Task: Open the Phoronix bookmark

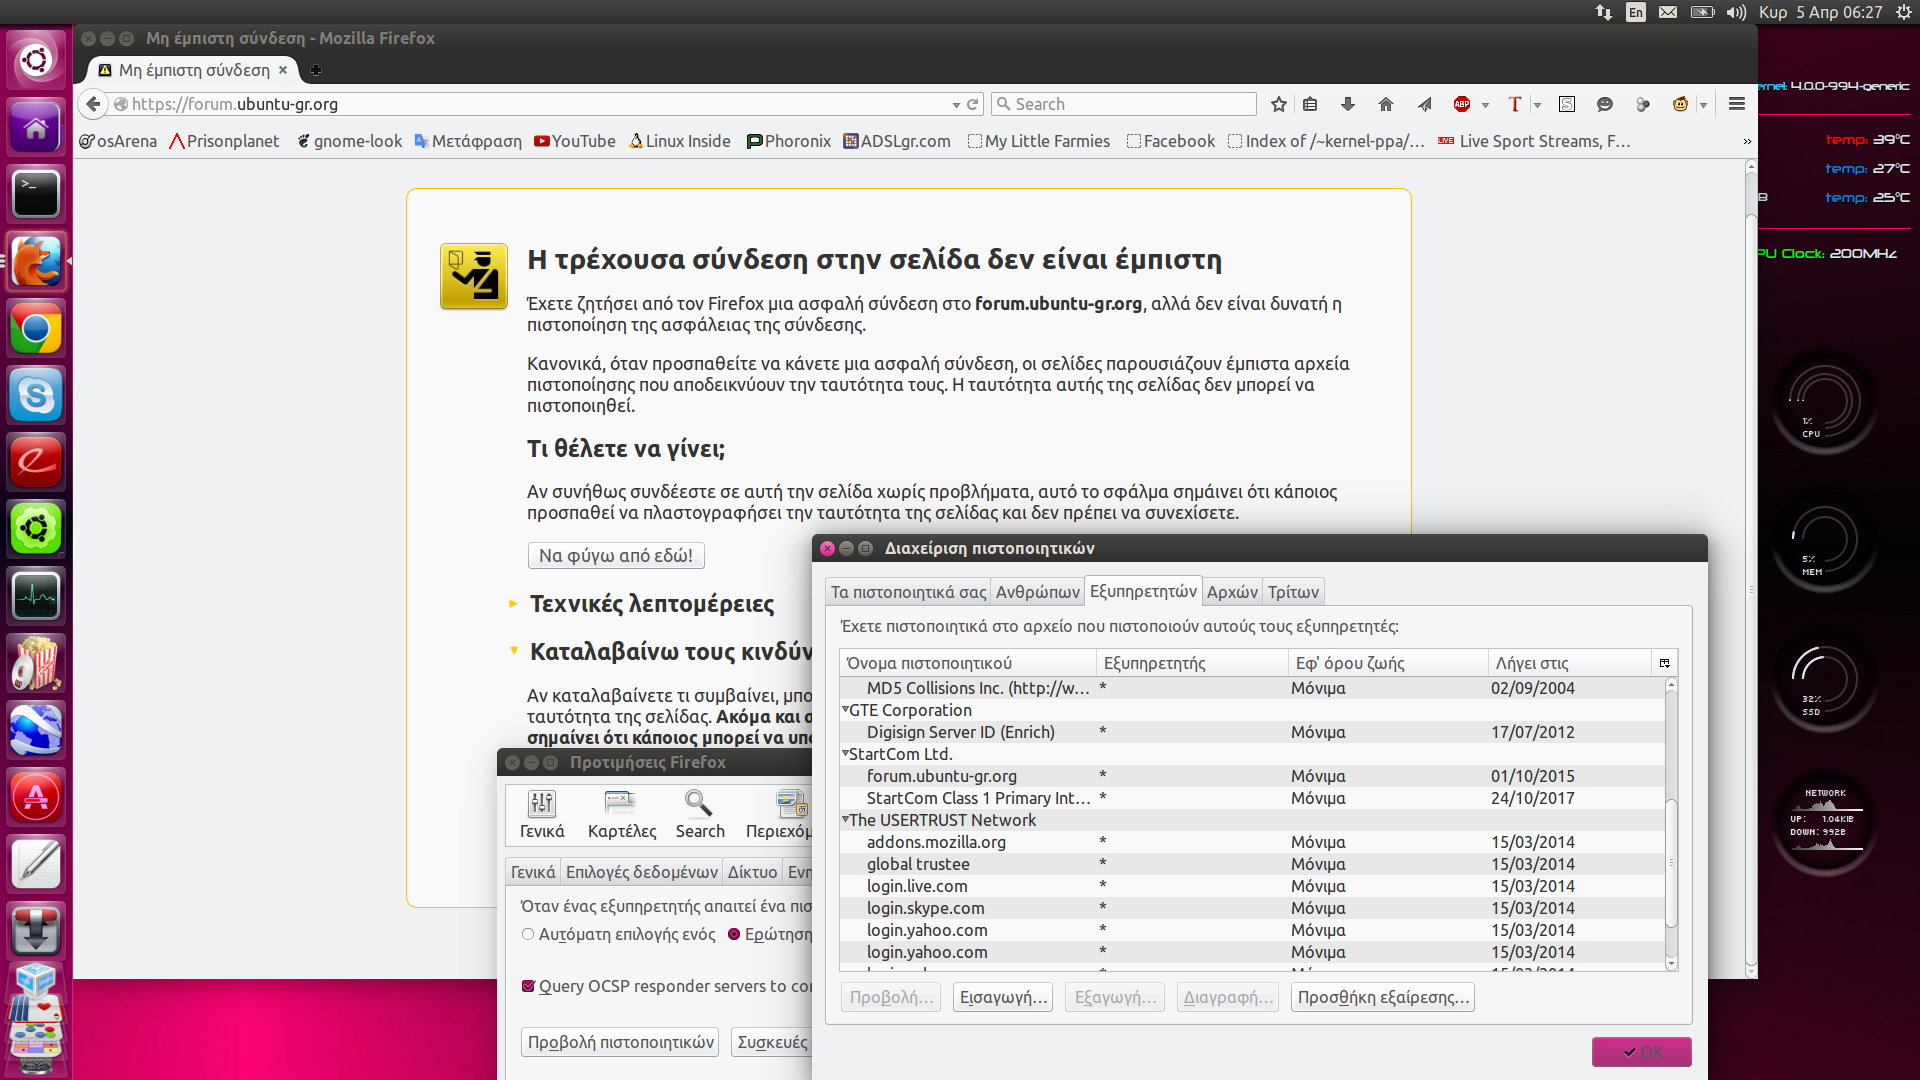Action: point(789,142)
